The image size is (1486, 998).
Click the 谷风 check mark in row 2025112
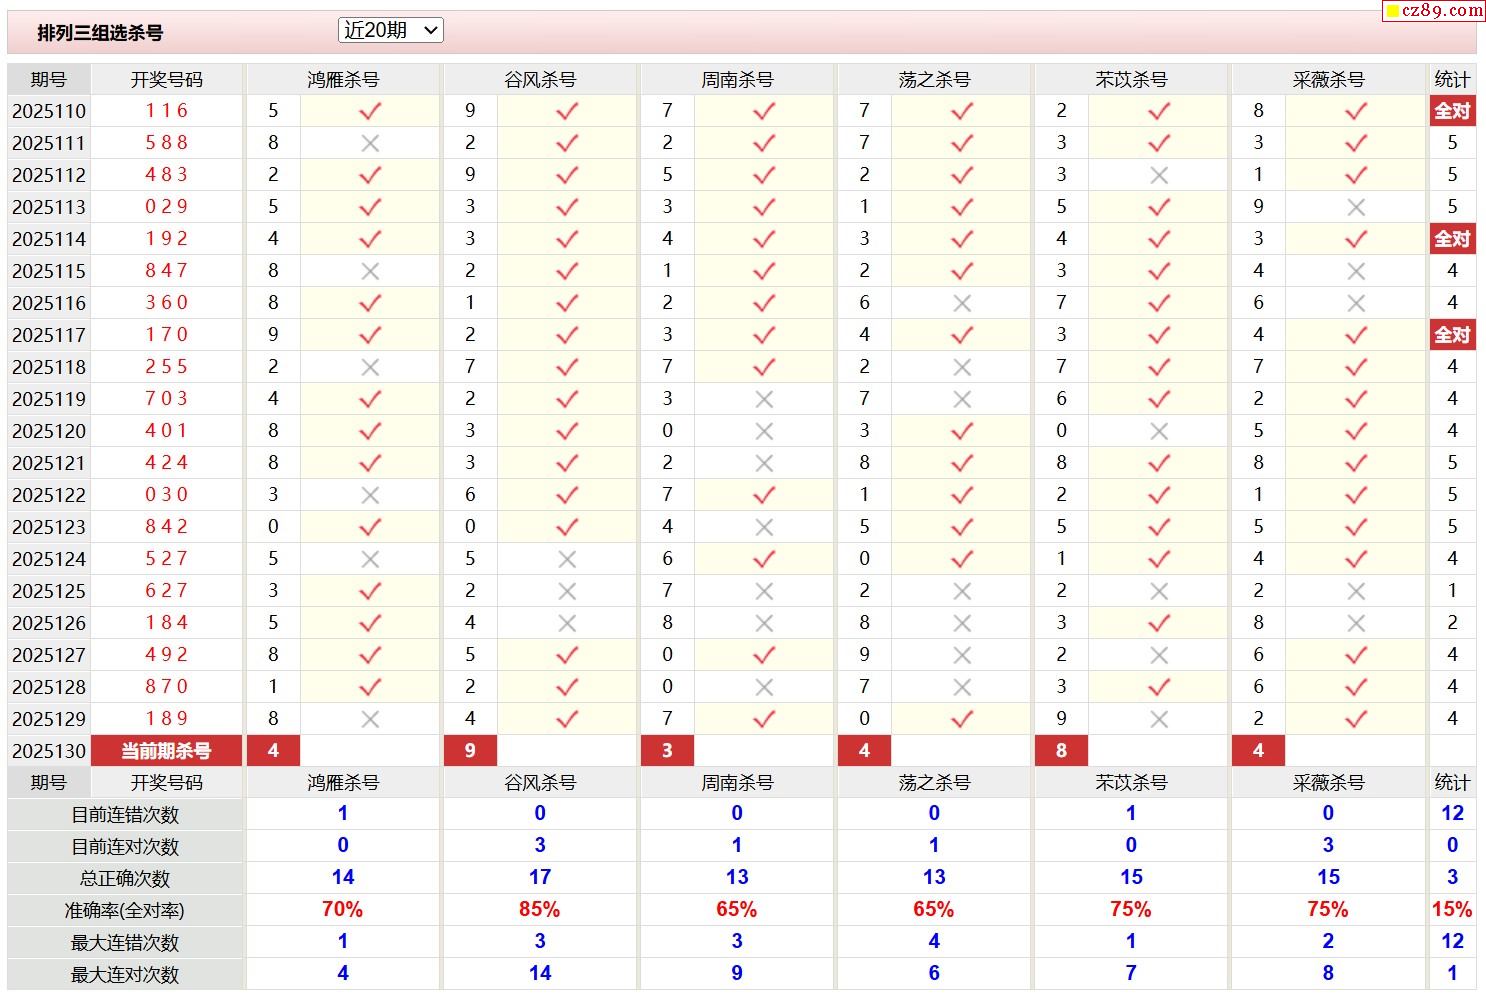point(567,175)
